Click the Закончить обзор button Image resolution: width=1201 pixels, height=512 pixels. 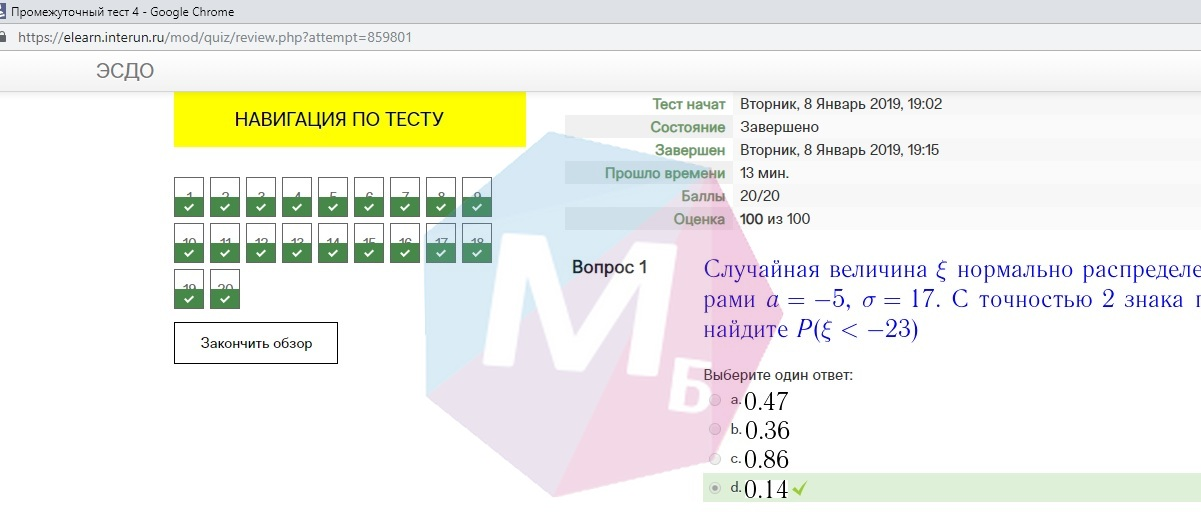coord(256,343)
